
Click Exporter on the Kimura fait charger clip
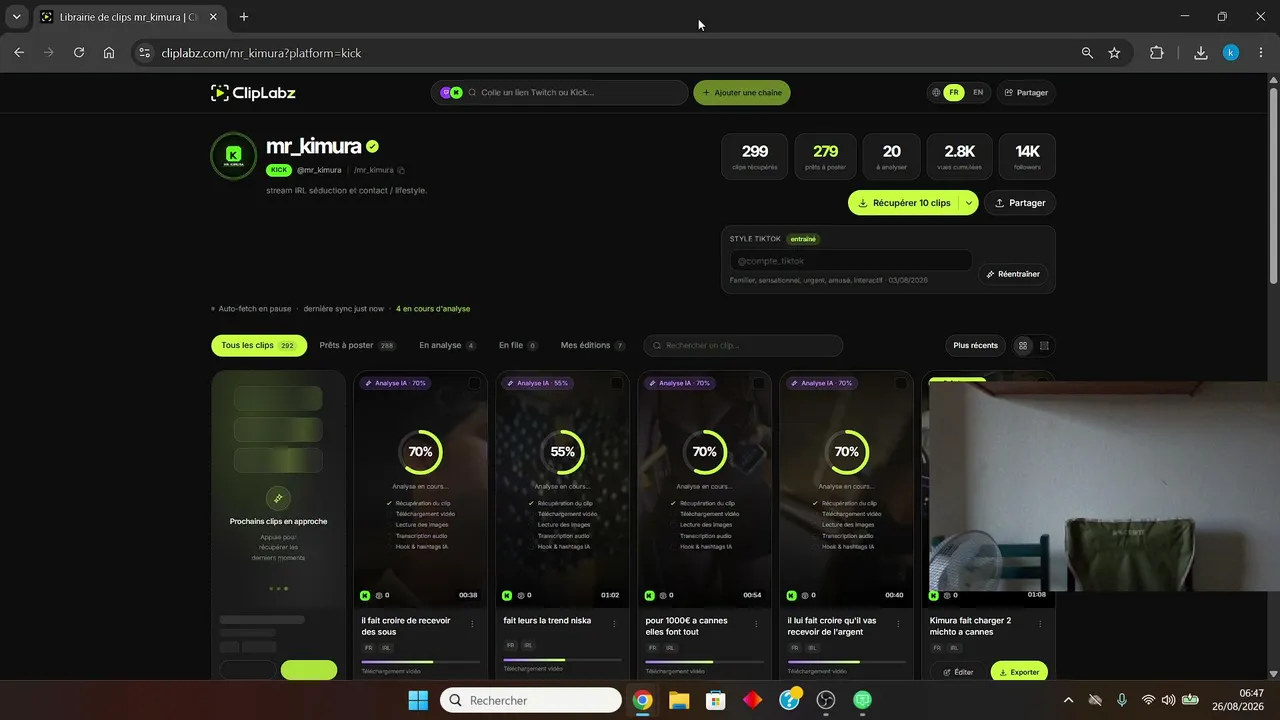click(x=1019, y=672)
